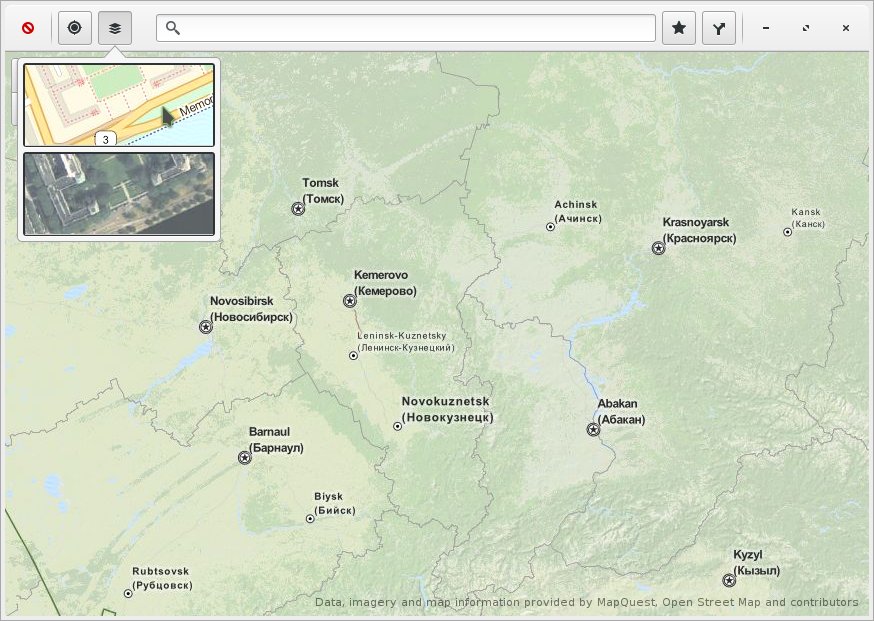Screen dimensions: 874x621
Task: Minimize the Maps window
Action: (766, 28)
